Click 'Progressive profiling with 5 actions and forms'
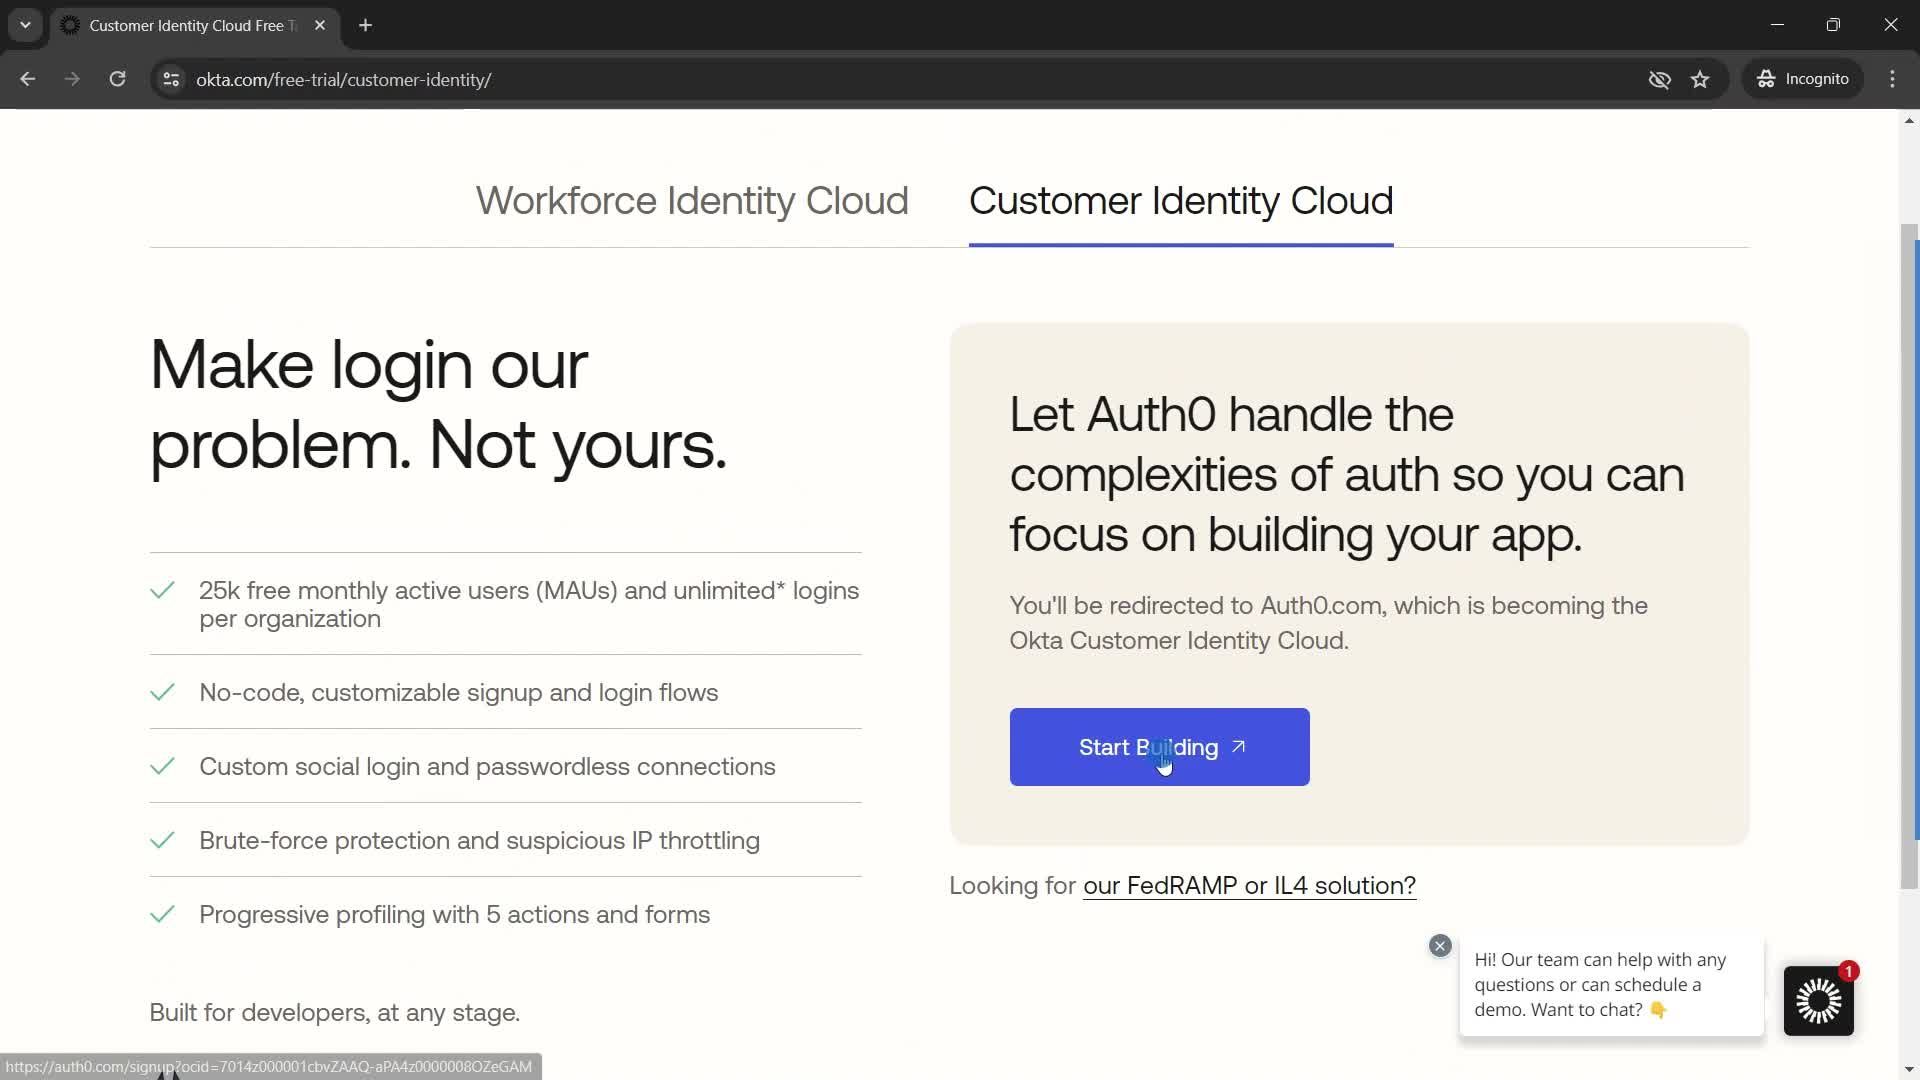The height and width of the screenshot is (1080, 1920). tap(454, 914)
